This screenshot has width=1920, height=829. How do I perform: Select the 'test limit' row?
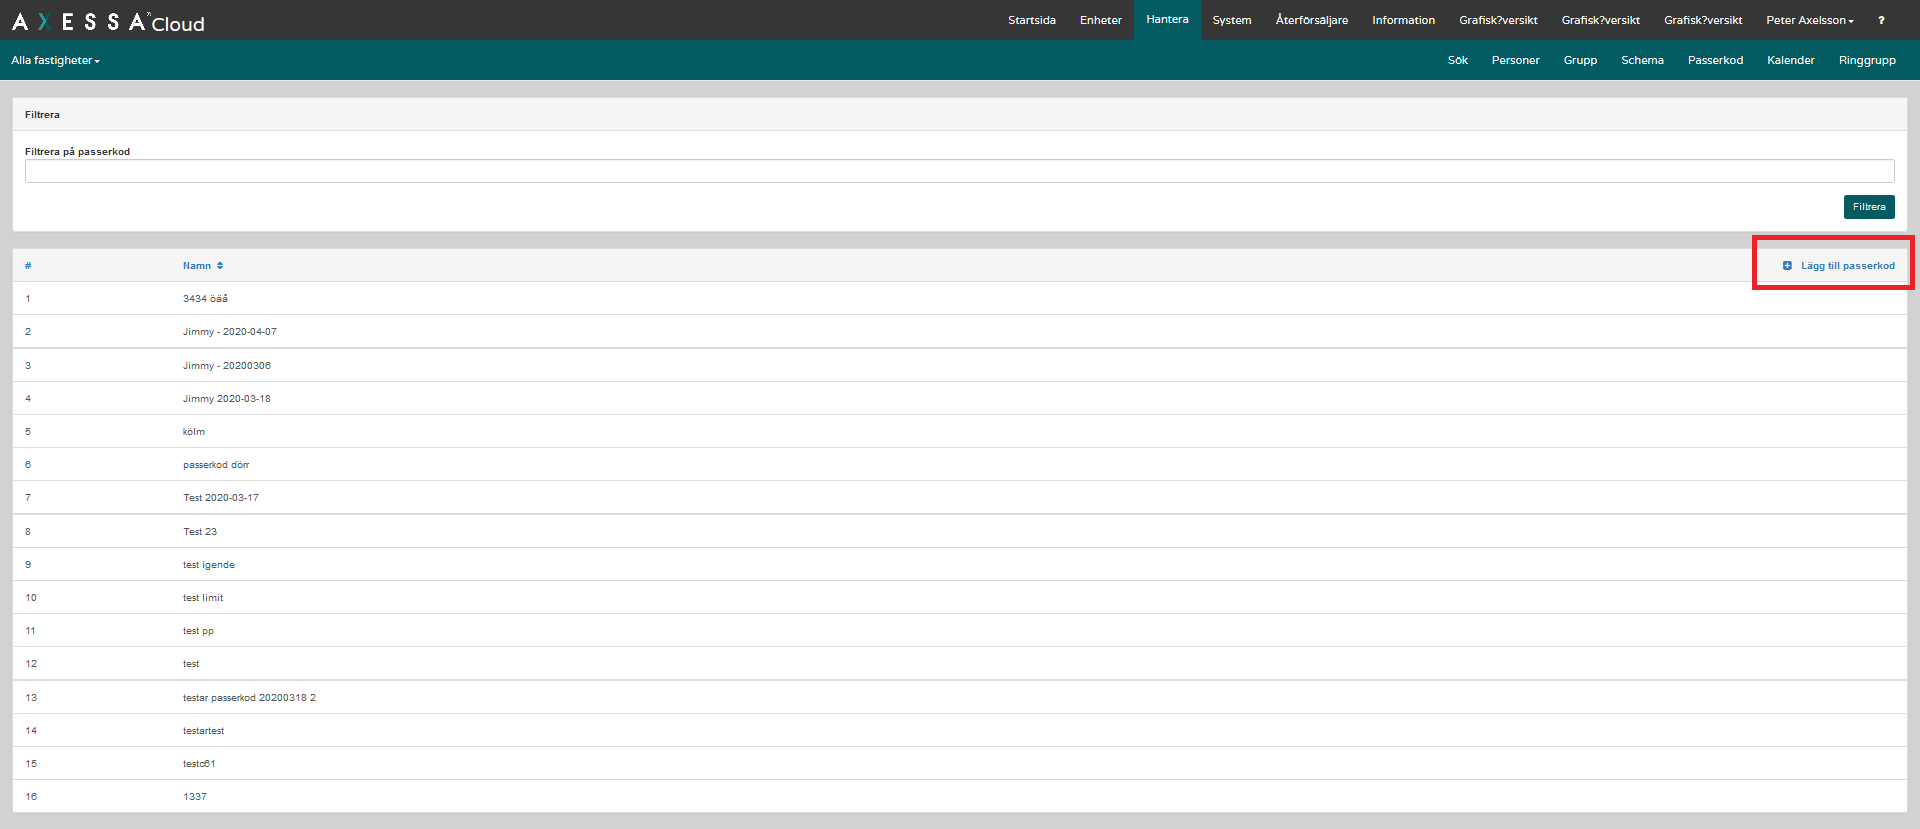(959, 597)
